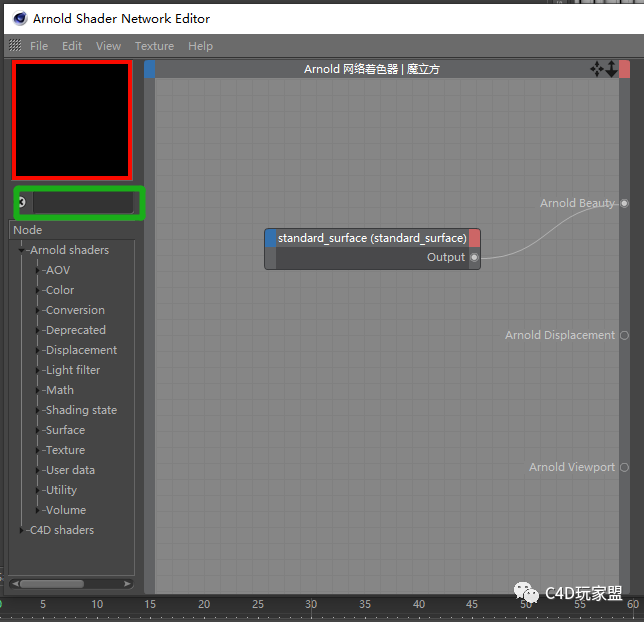Select the Texture tree item in node list
Image resolution: width=644 pixels, height=622 pixels.
click(65, 450)
